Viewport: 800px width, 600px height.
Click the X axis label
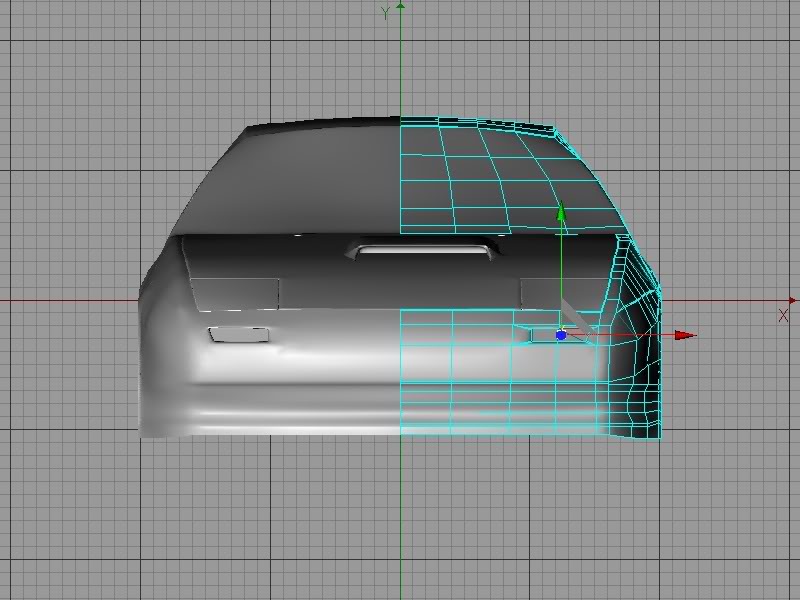point(783,315)
